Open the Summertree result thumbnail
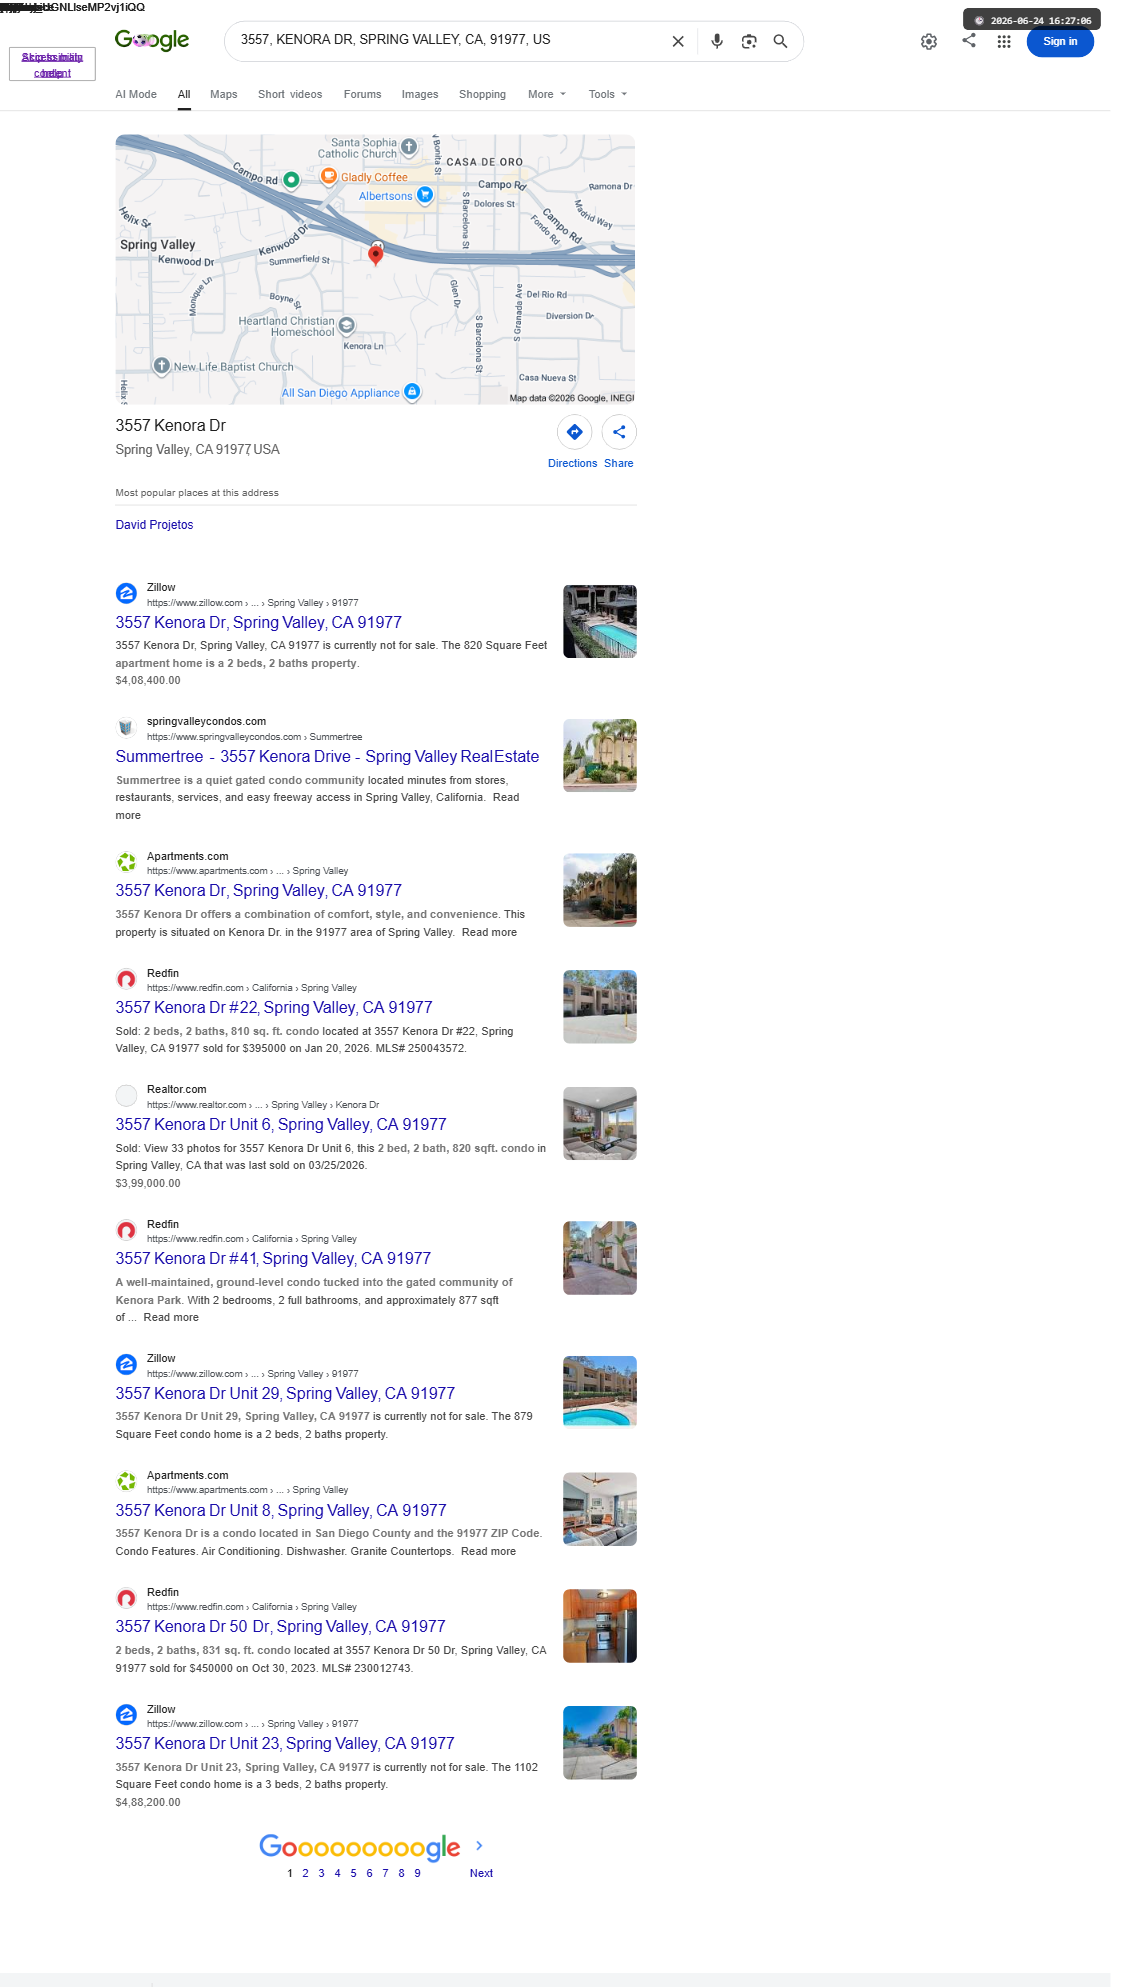Viewport: 1124px width, 1987px height. pyautogui.click(x=600, y=755)
